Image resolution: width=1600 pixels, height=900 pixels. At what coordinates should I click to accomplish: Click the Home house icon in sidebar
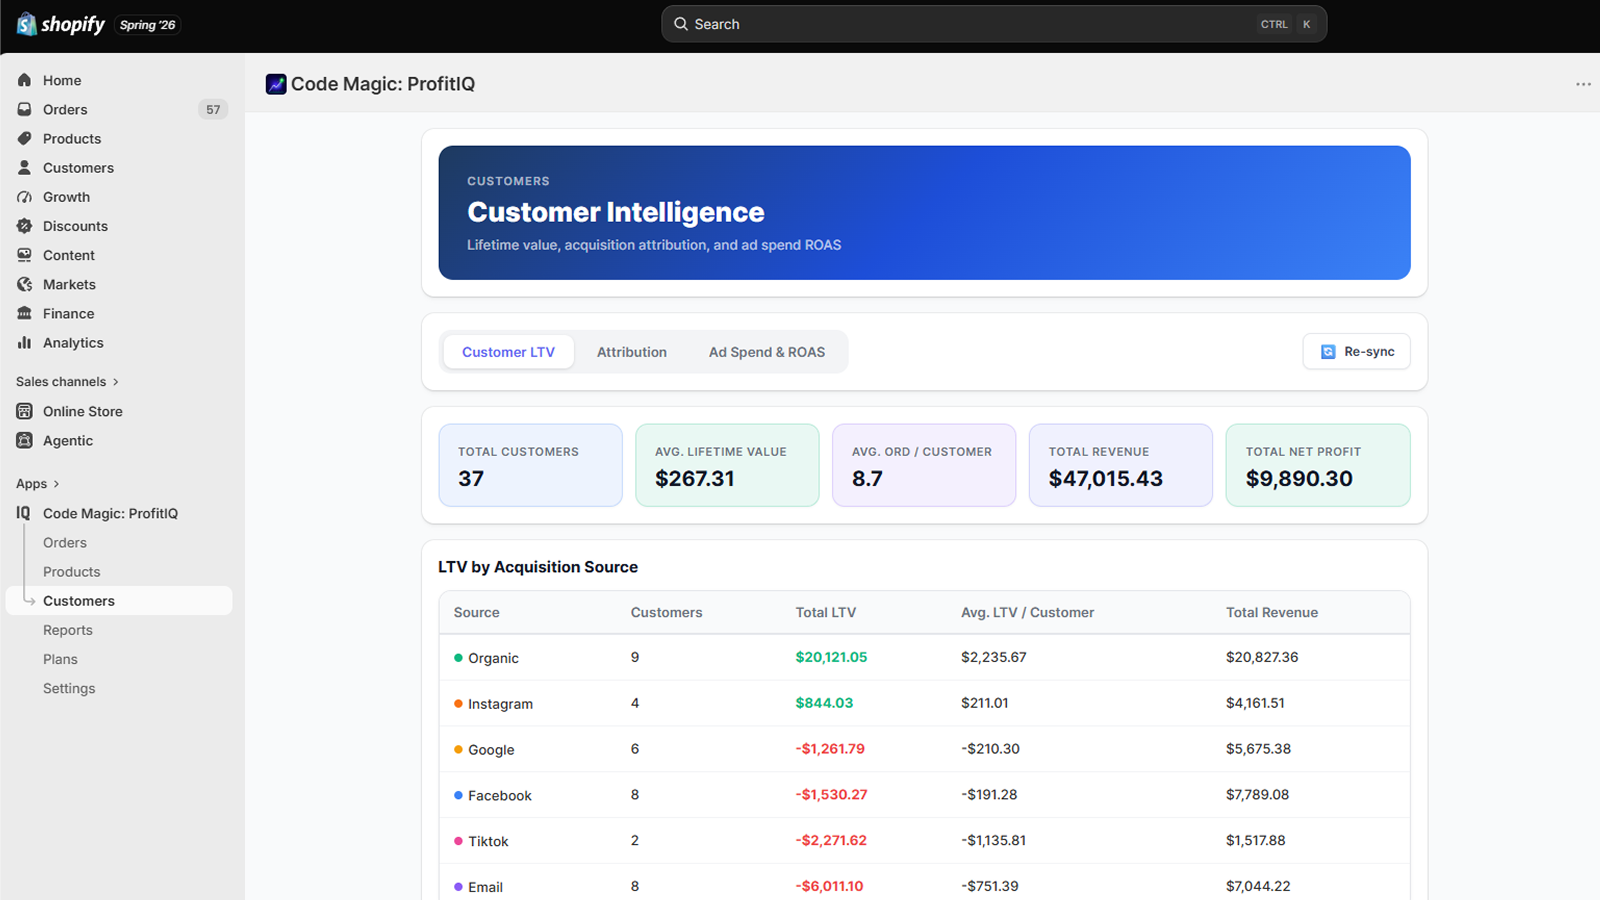[25, 80]
